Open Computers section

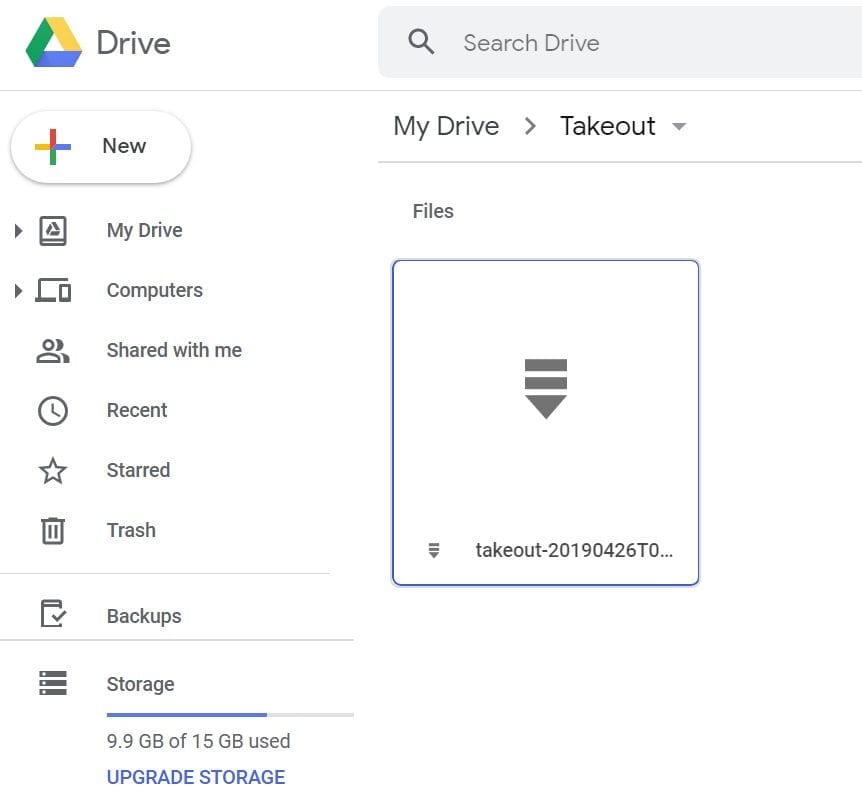(x=154, y=290)
